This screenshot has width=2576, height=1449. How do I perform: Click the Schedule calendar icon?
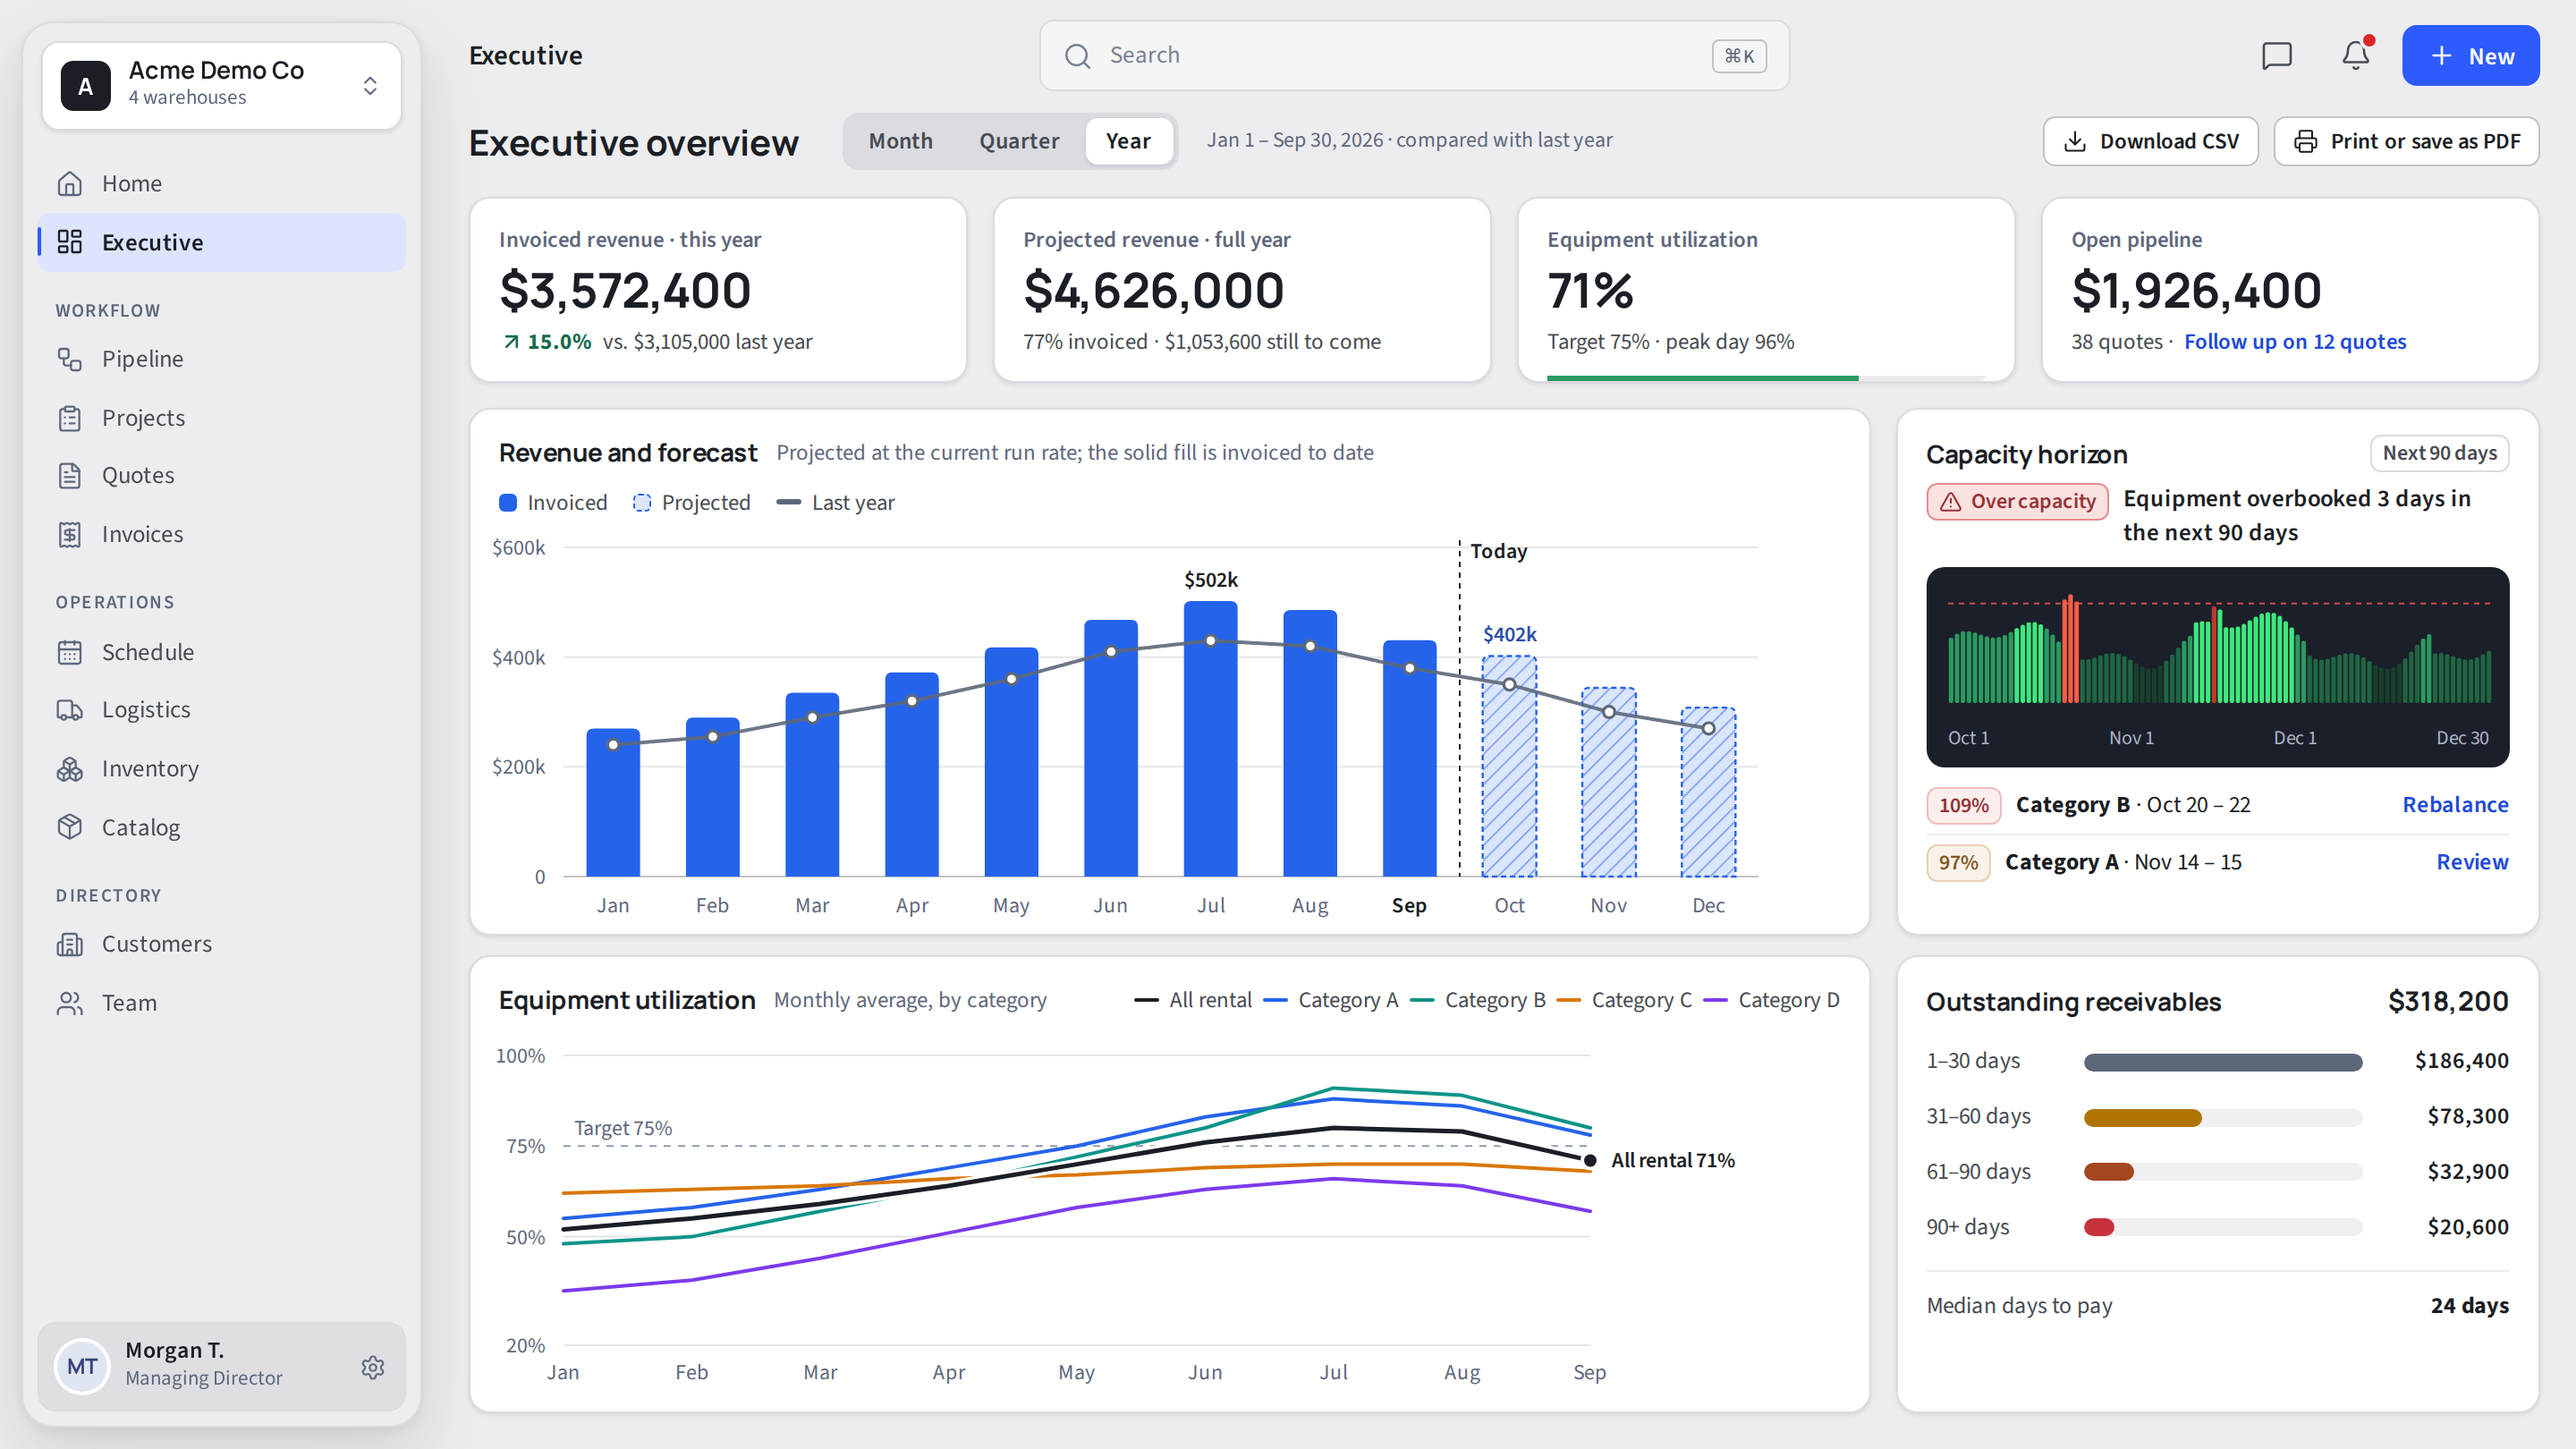70,652
